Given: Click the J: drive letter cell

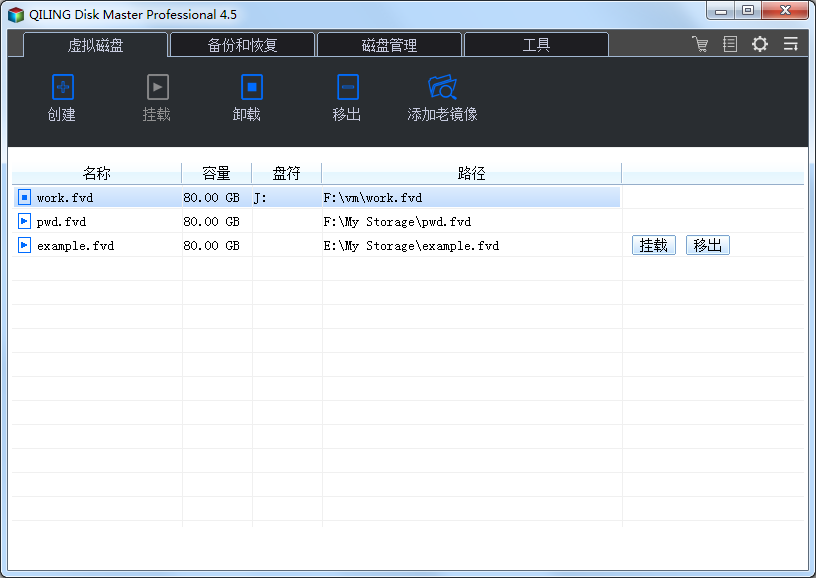Looking at the screenshot, I should click(287, 198).
